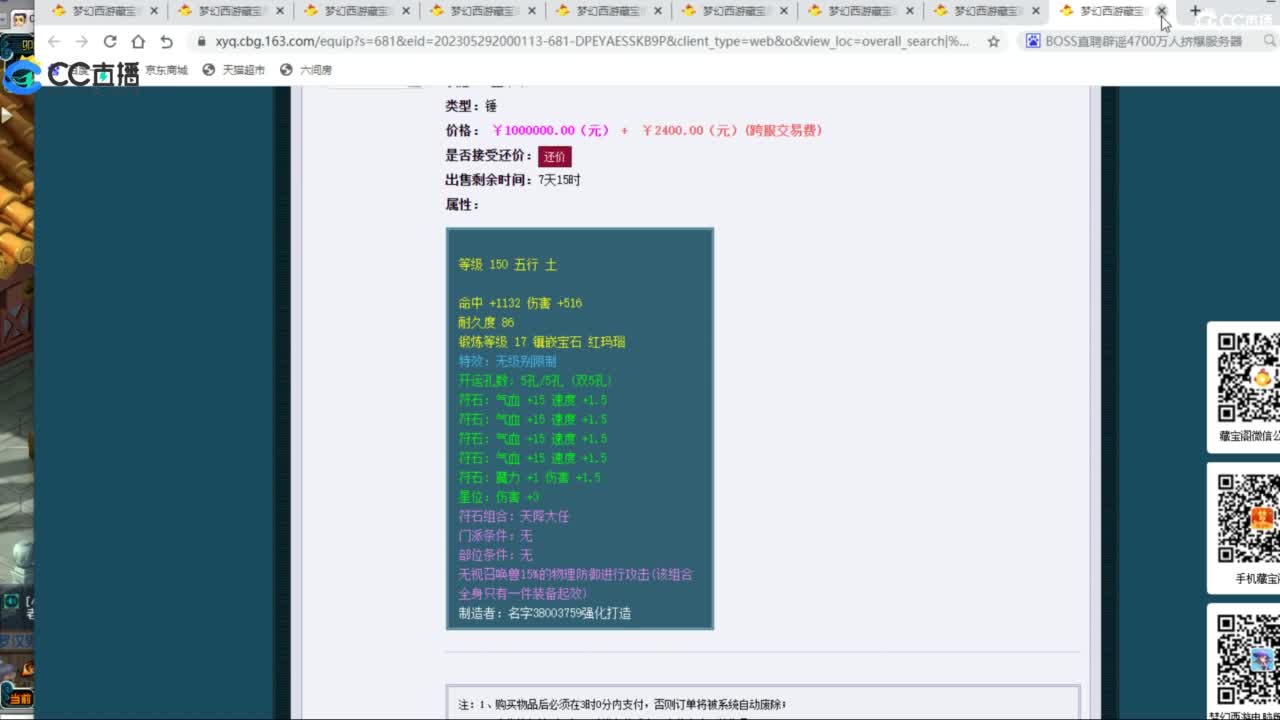
Task: Click the lock icon in address bar
Action: pyautogui.click(x=201, y=42)
